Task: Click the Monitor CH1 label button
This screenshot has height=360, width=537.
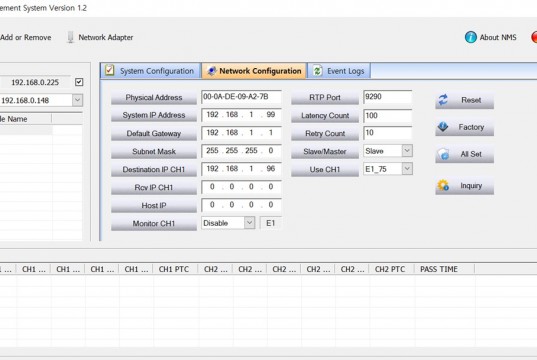Action: tap(154, 223)
